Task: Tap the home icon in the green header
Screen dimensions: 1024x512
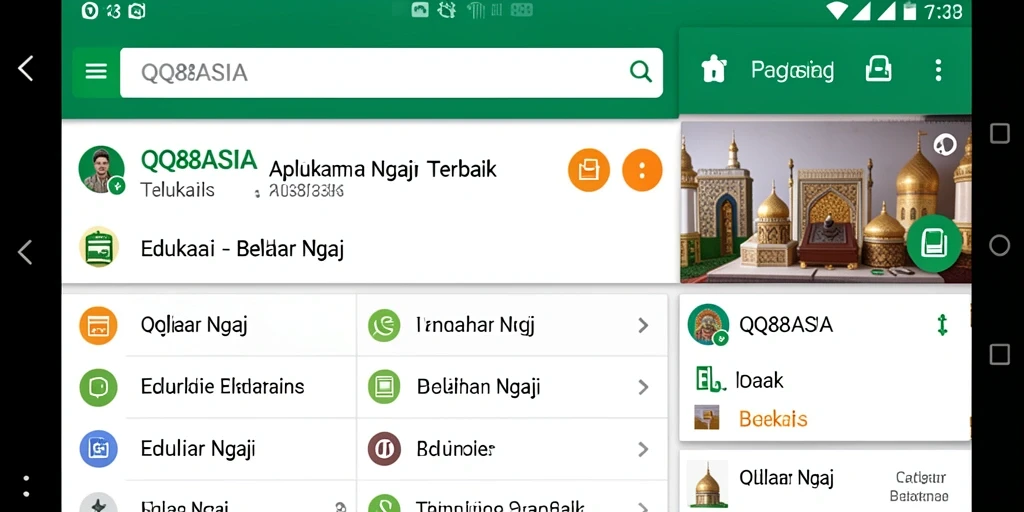Action: (714, 69)
